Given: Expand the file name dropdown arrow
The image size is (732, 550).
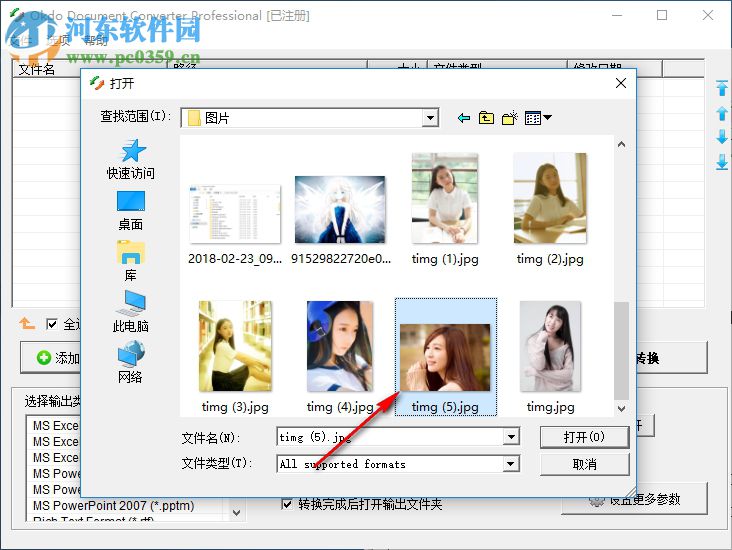Looking at the screenshot, I should [511, 437].
